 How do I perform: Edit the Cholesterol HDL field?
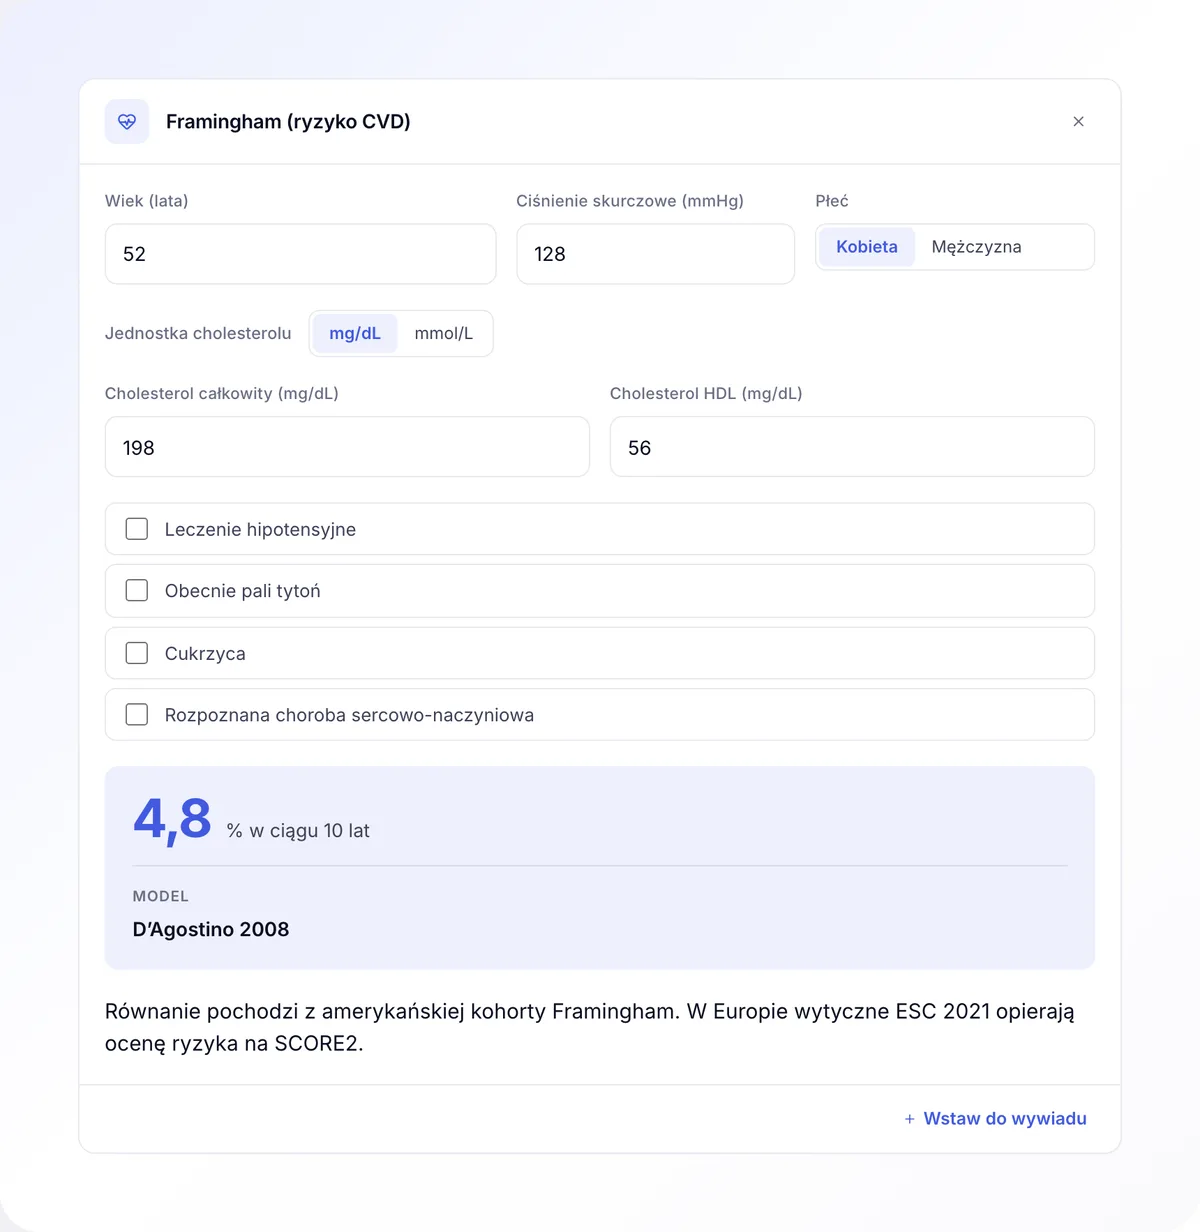[852, 447]
